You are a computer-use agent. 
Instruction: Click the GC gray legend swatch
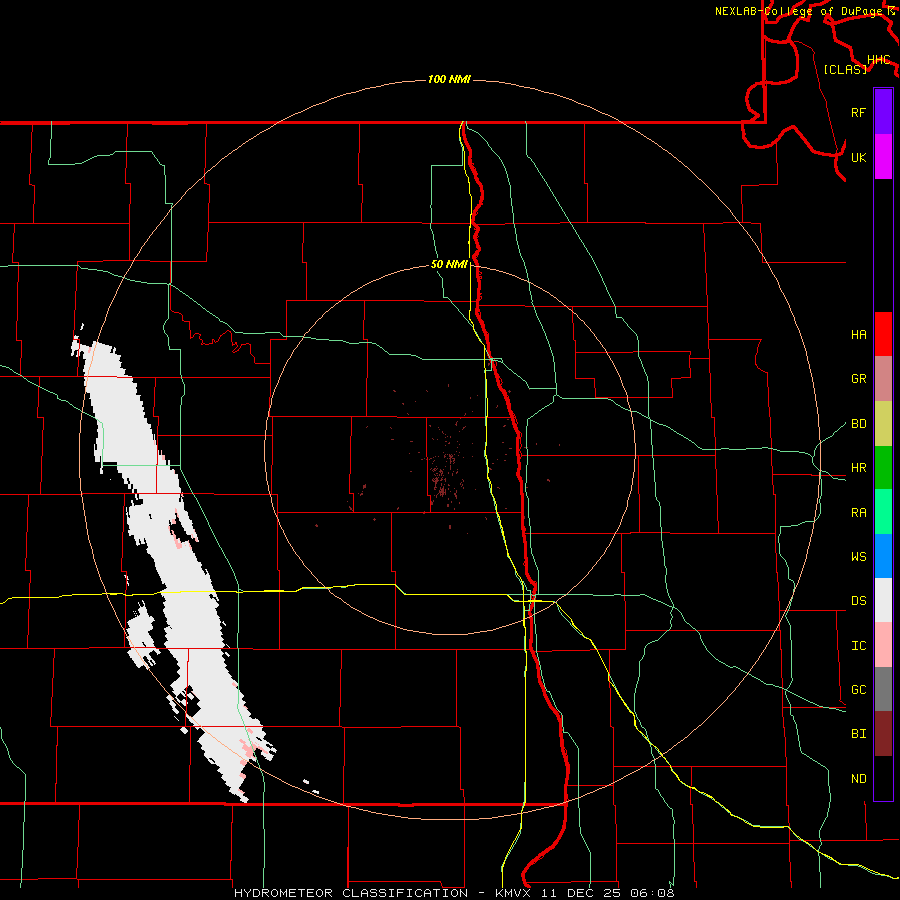pos(883,689)
